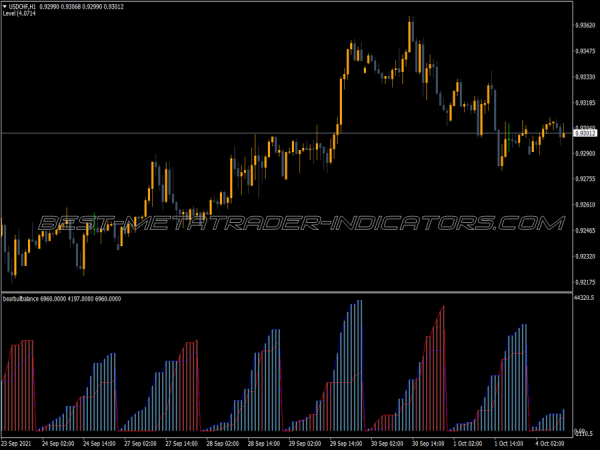The height and width of the screenshot is (450, 600).
Task: Click the triangle beside USDCHF,H1 title
Action: pyautogui.click(x=5, y=7)
